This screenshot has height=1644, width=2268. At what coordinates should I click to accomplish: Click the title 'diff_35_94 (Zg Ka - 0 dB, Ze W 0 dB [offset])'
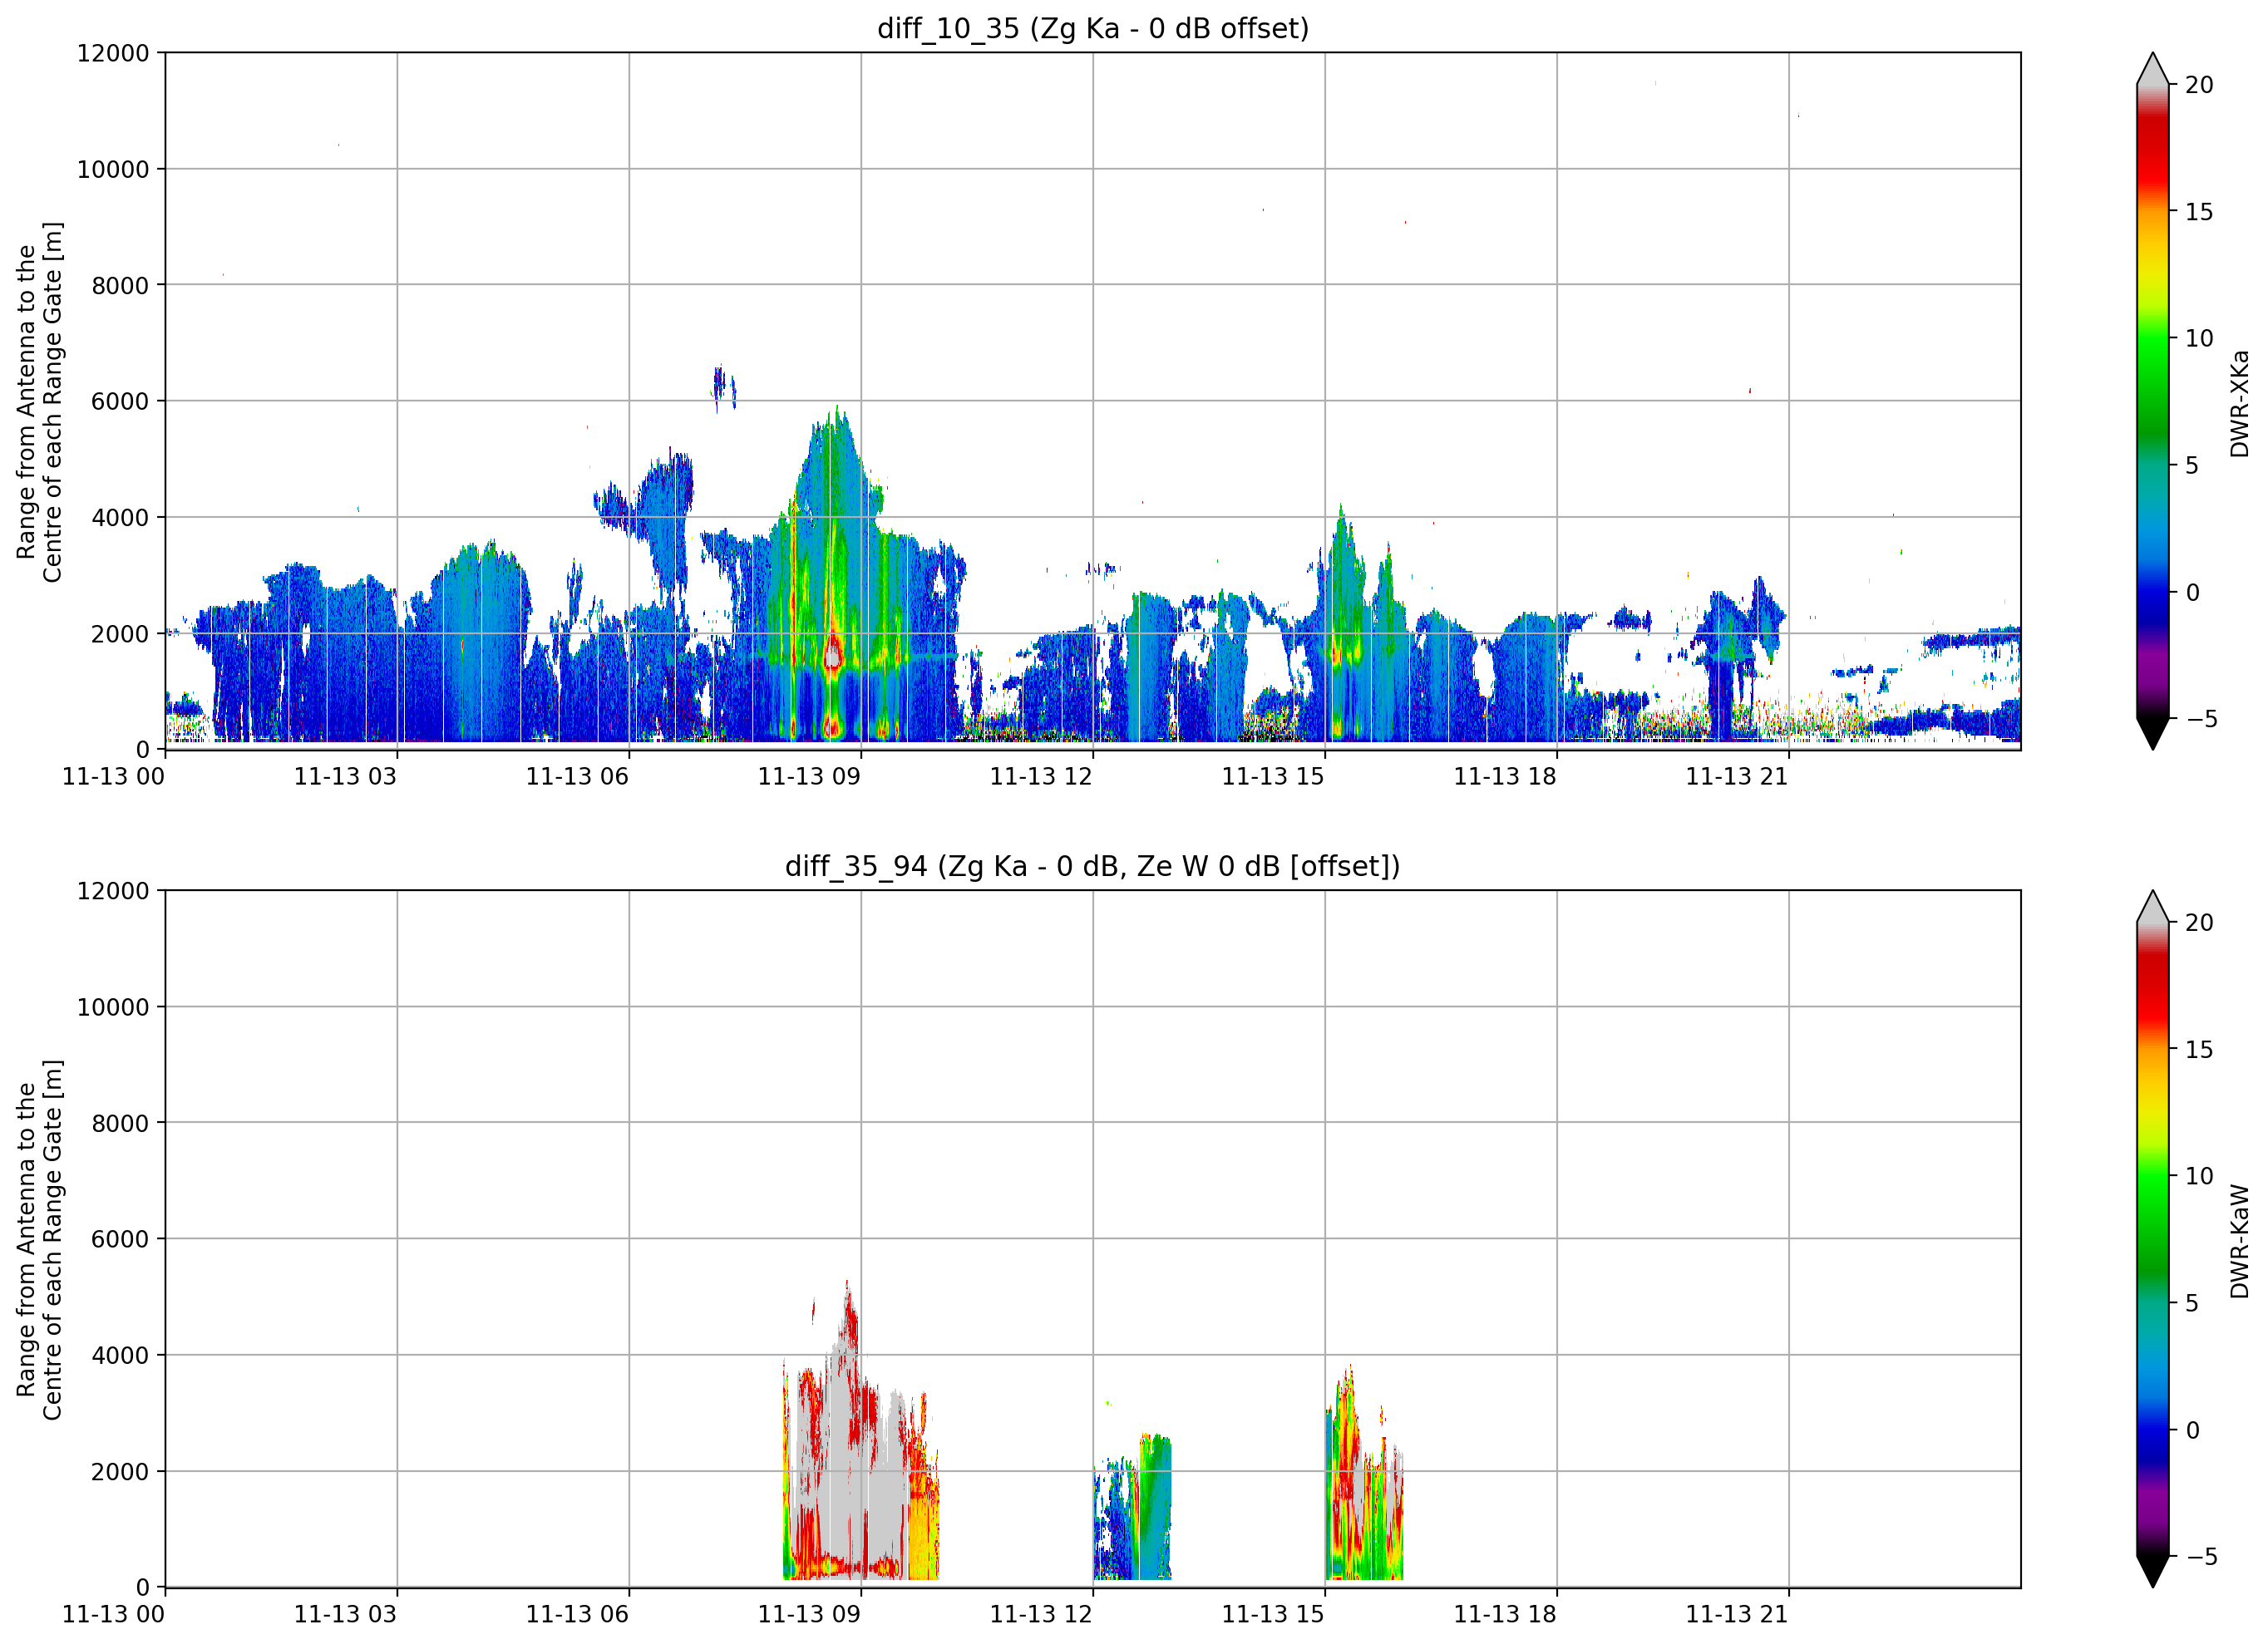point(1093,866)
